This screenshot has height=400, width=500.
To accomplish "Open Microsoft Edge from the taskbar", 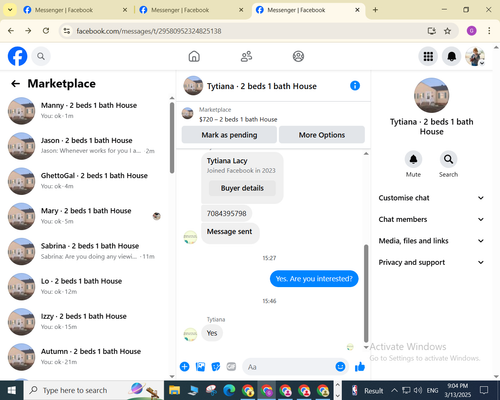I will (x=229, y=390).
